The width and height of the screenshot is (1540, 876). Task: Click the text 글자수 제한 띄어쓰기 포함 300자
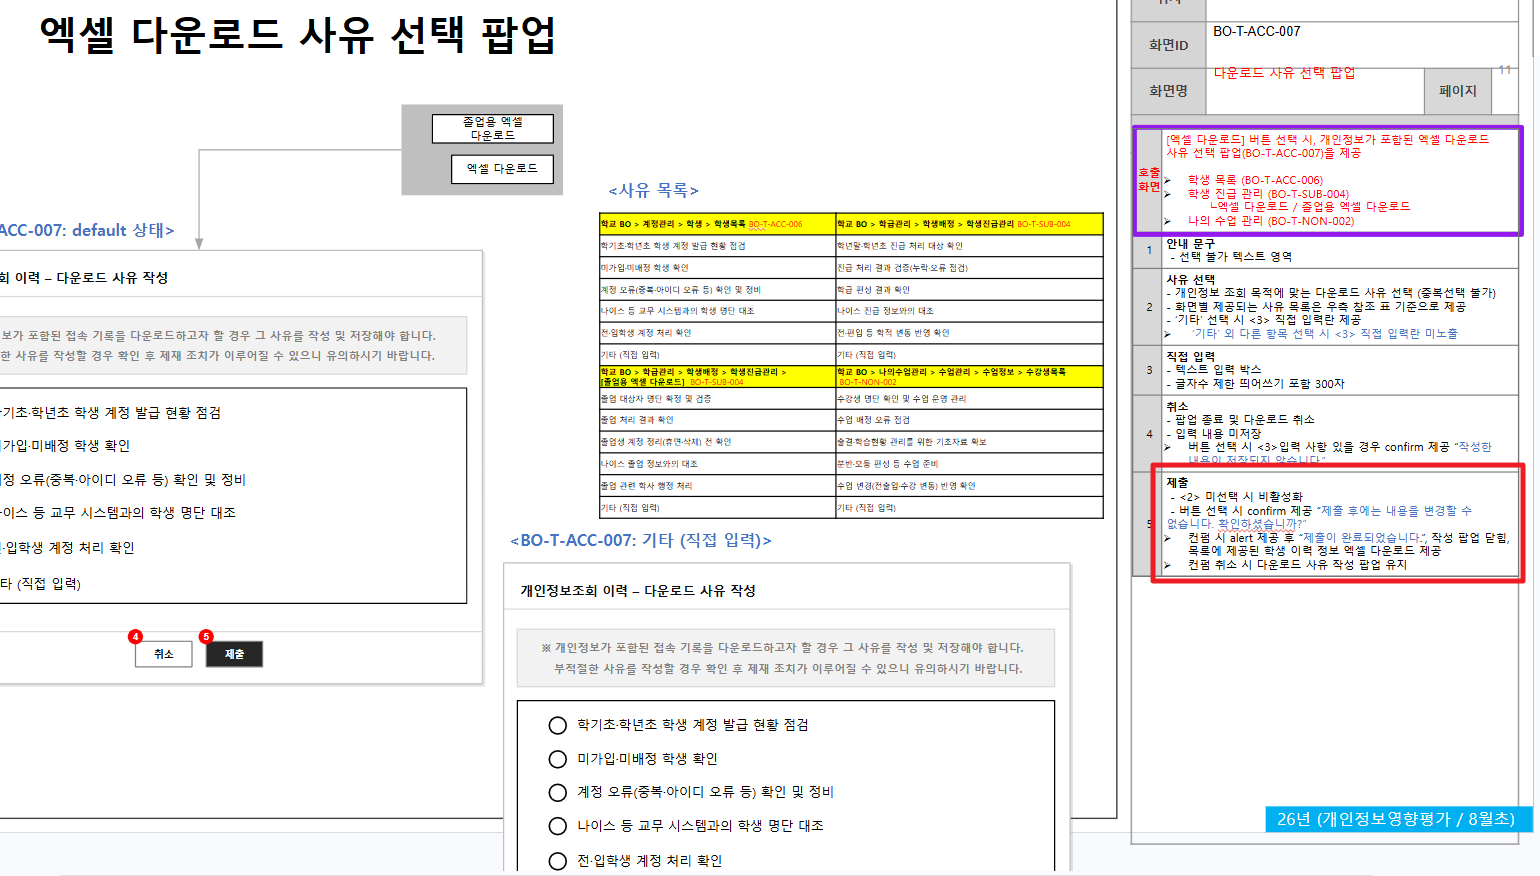click(1260, 384)
